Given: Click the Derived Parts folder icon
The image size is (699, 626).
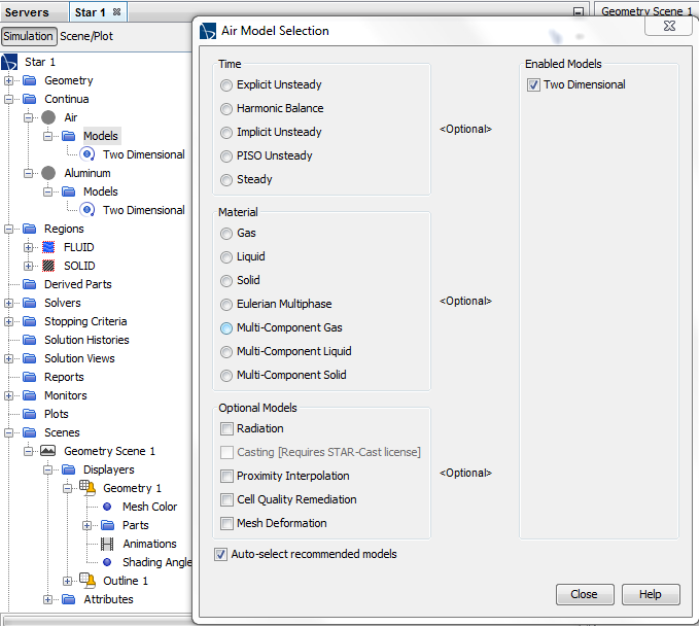Looking at the screenshot, I should 29,284.
